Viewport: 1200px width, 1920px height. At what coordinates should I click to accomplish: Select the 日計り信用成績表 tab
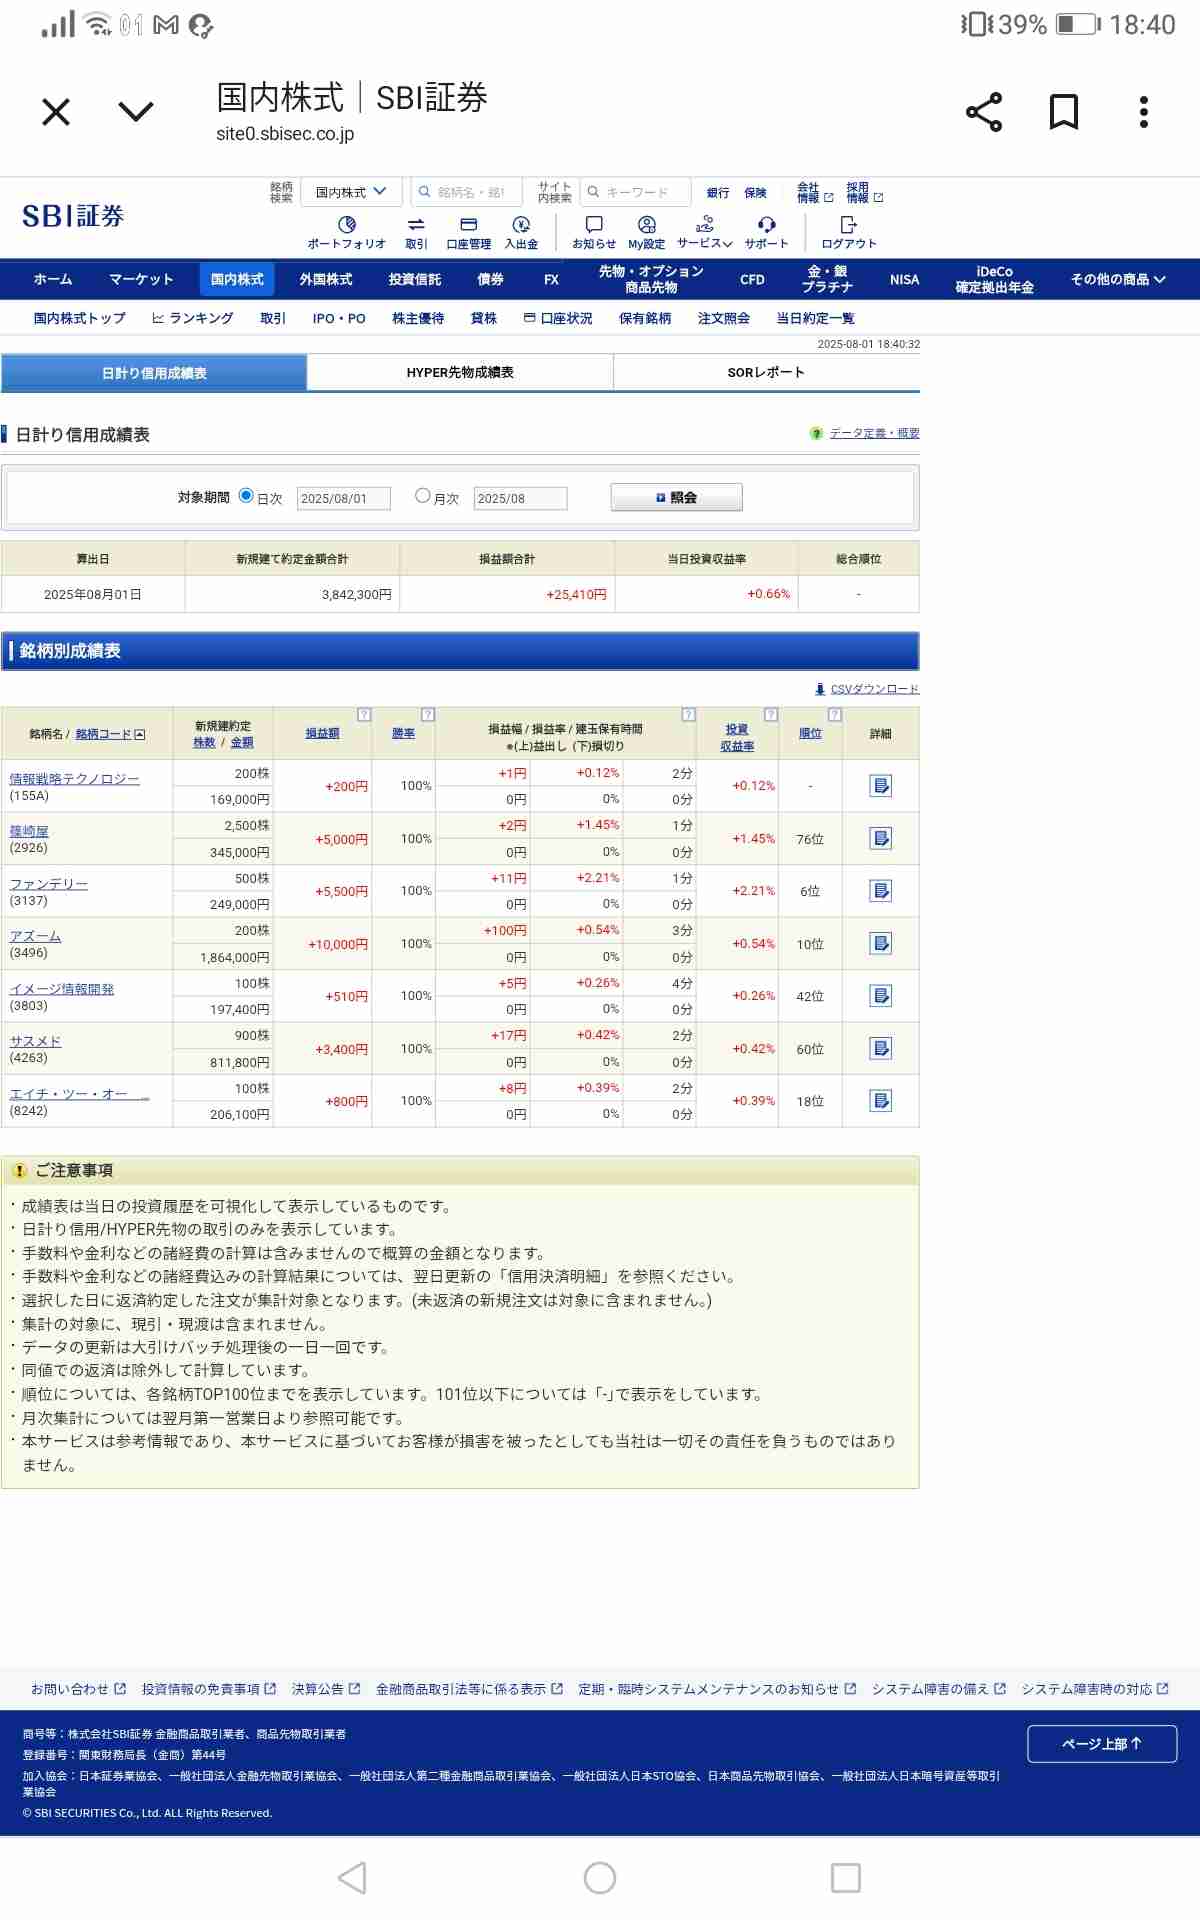click(154, 373)
